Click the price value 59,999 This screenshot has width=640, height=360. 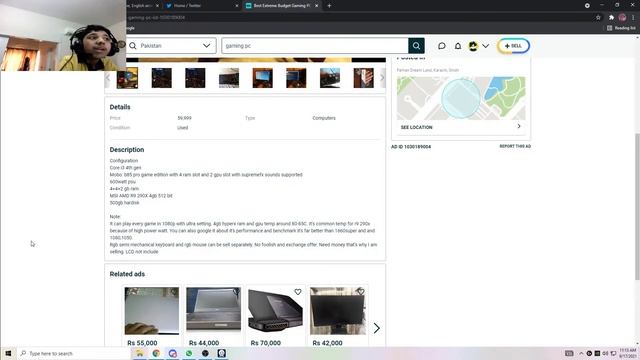(x=184, y=118)
